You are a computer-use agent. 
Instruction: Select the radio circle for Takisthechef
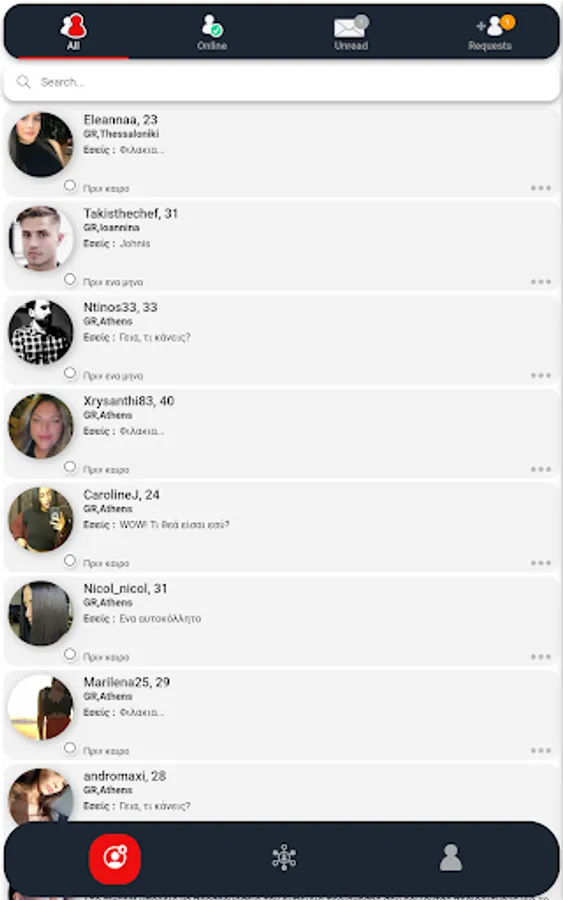(x=70, y=279)
